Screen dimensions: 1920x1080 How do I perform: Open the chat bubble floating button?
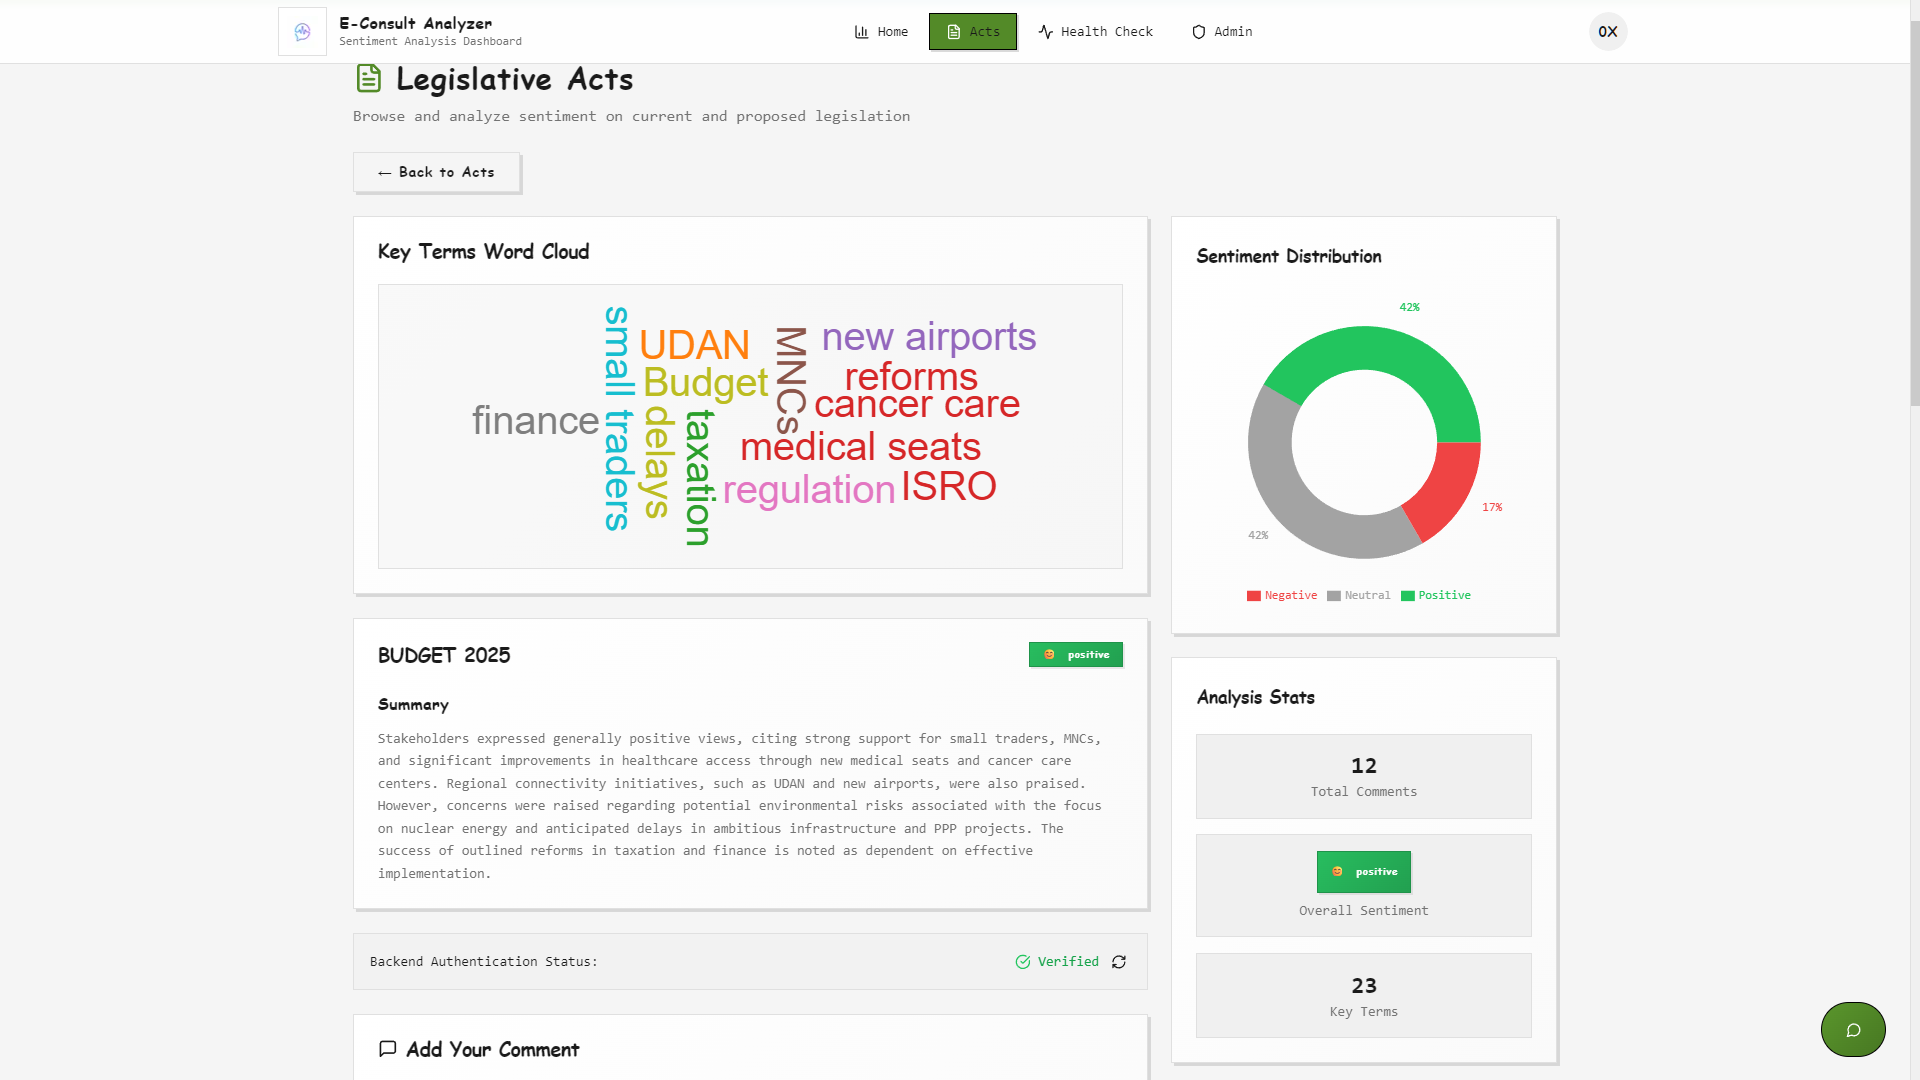pos(1852,1030)
